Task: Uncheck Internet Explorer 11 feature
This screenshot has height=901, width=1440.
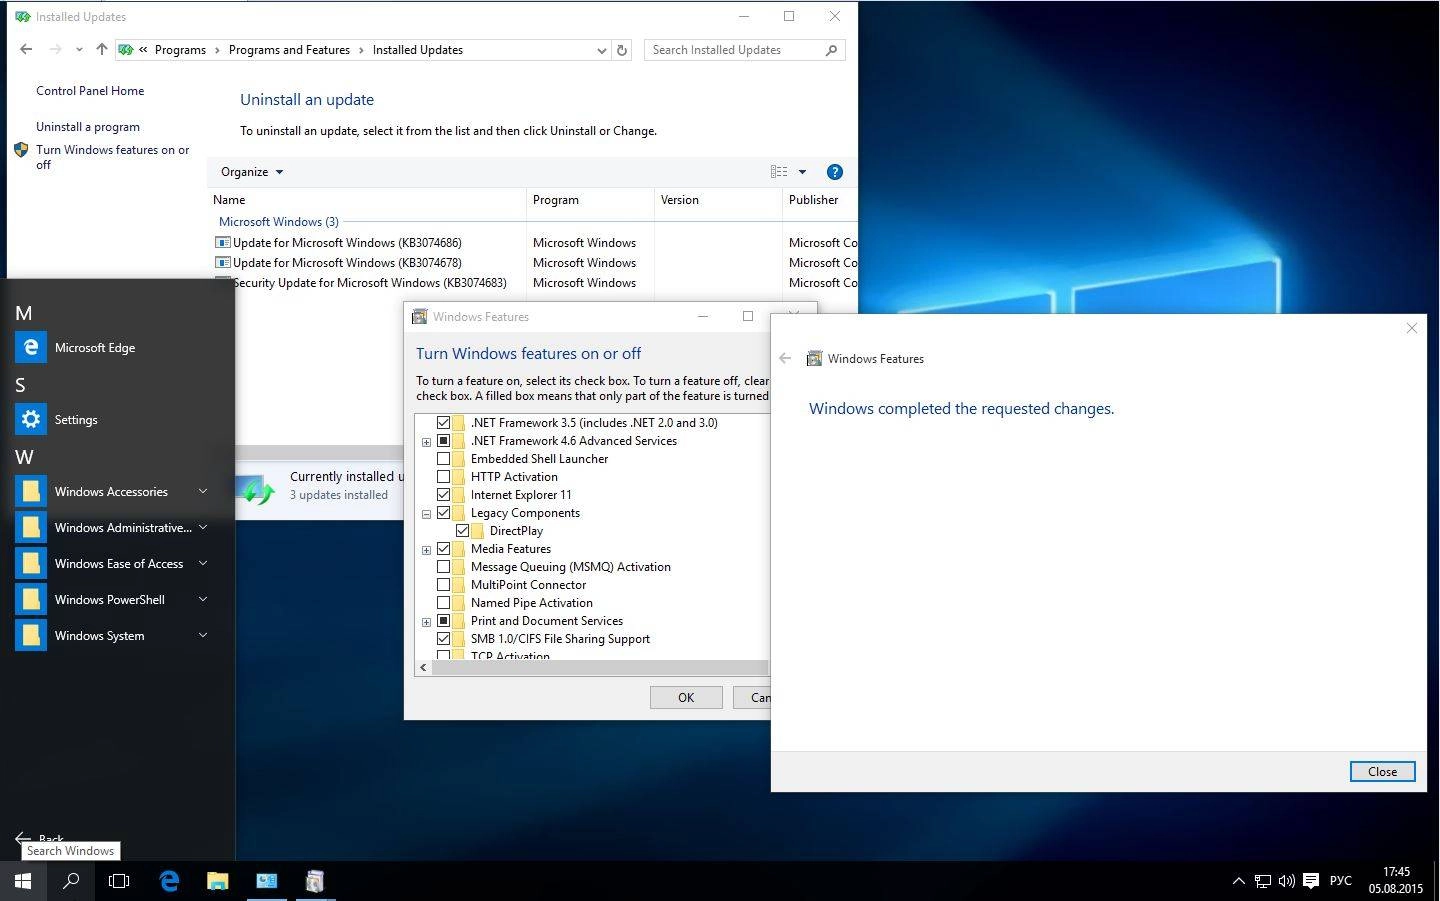Action: point(443,495)
